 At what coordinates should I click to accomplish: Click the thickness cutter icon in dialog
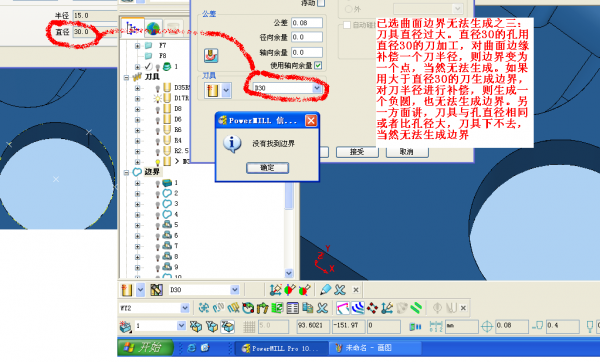pos(211,55)
